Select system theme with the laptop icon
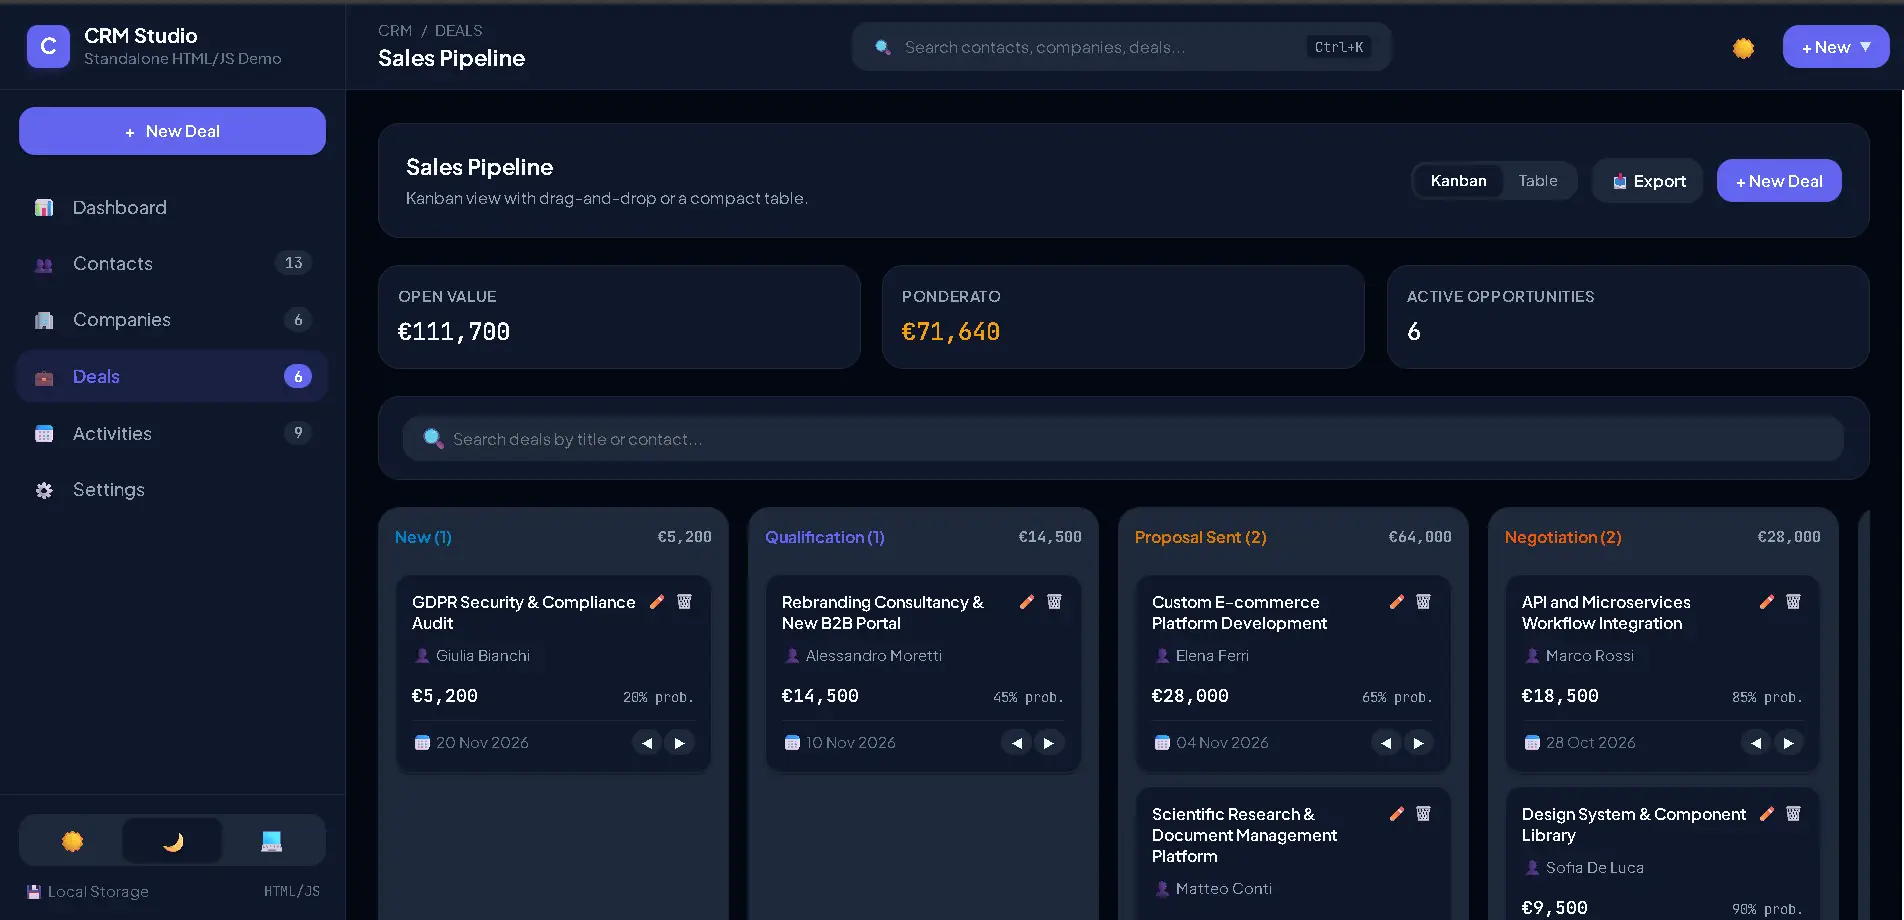Viewport: 1904px width, 920px height. 272,841
